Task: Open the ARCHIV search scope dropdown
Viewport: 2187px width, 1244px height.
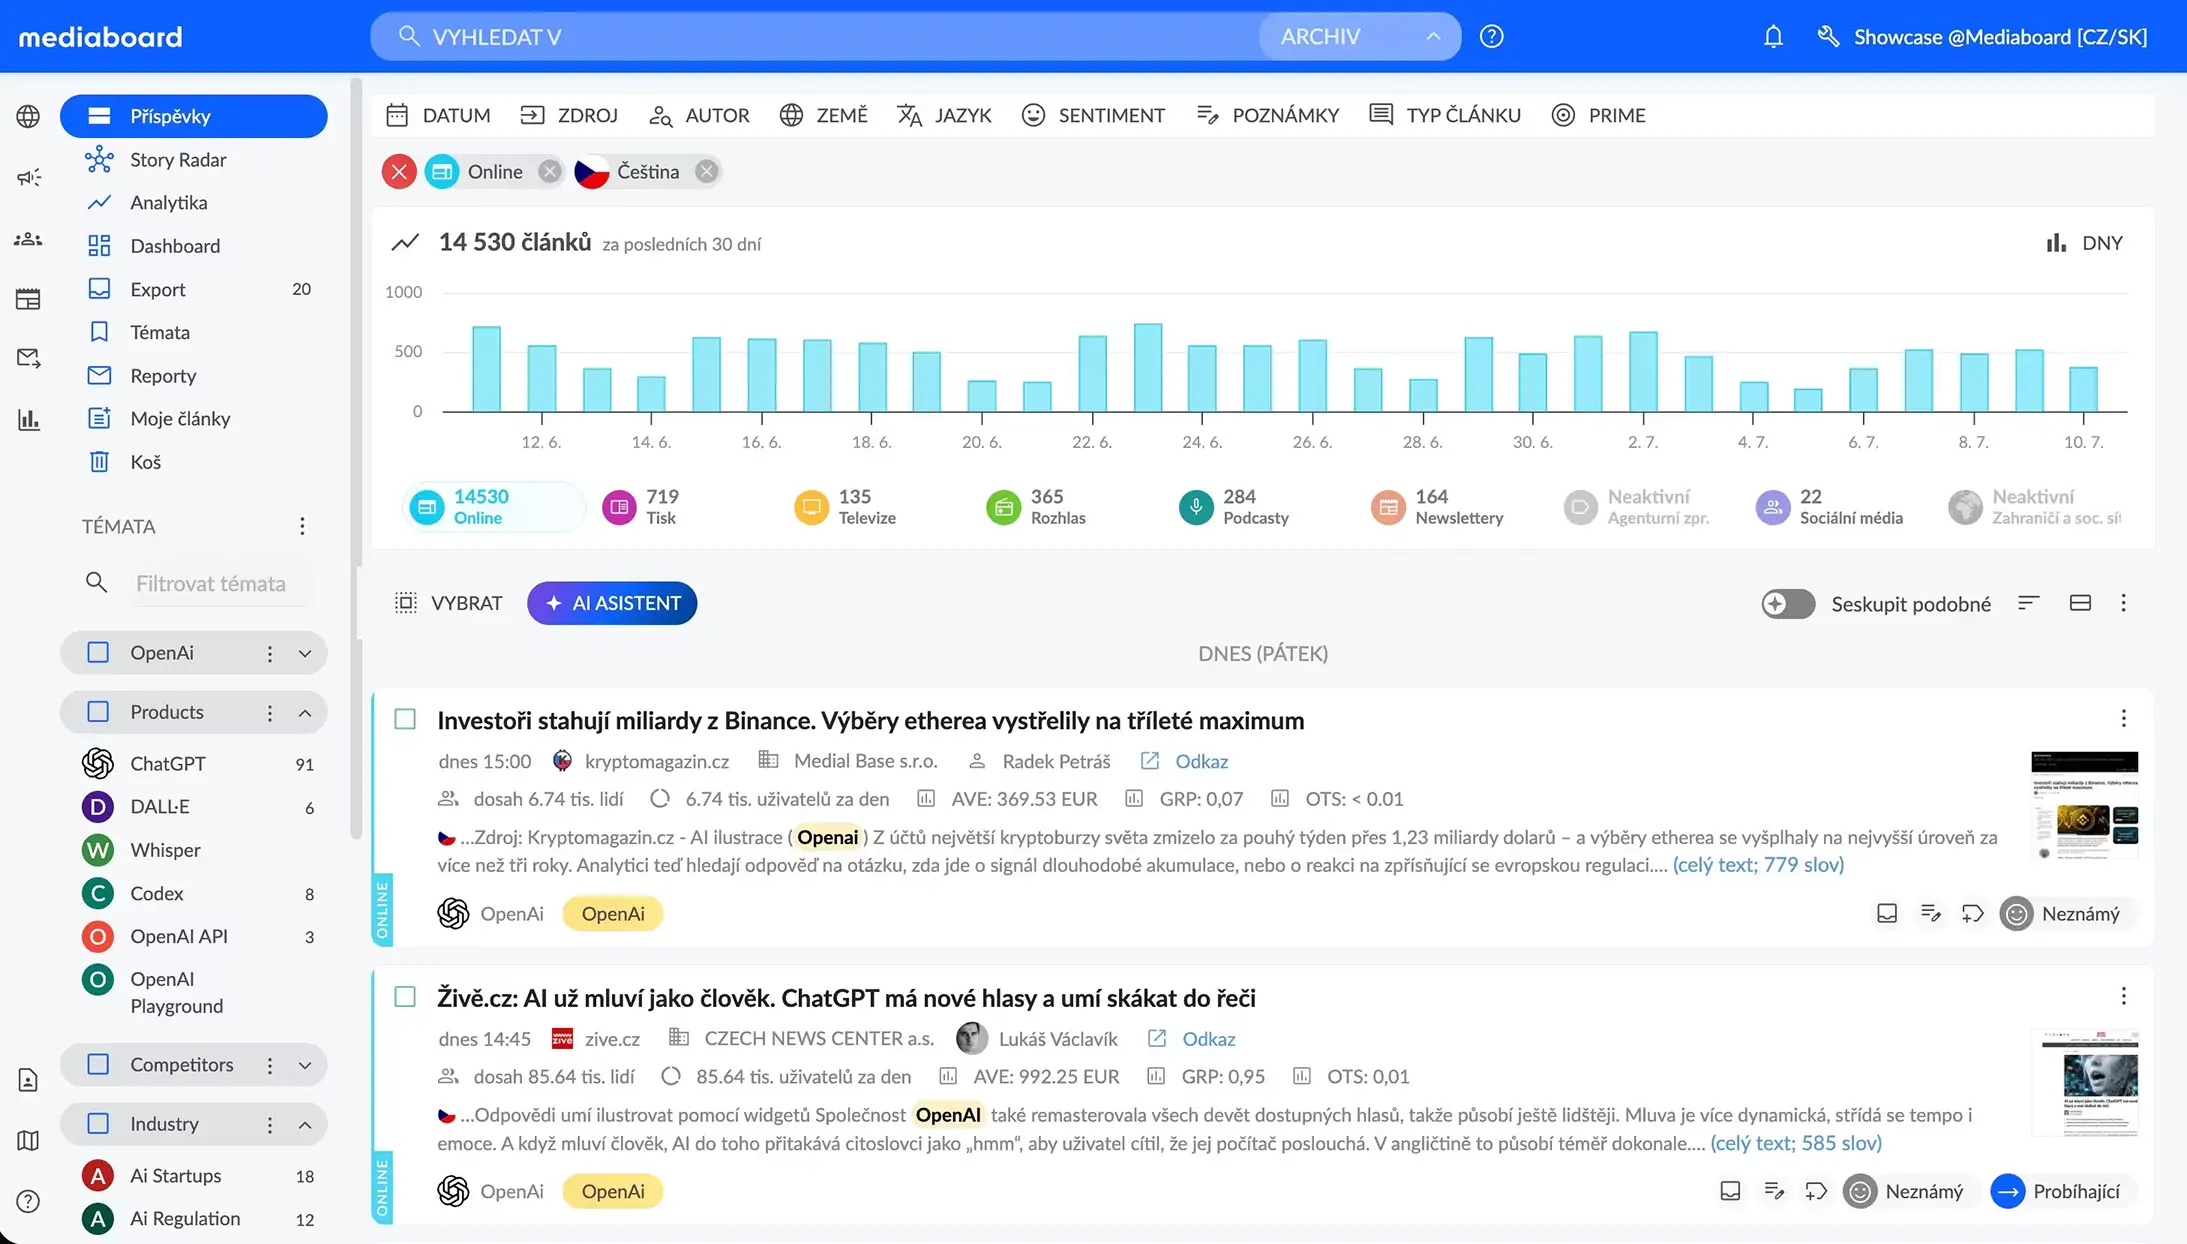Action: 1360,37
